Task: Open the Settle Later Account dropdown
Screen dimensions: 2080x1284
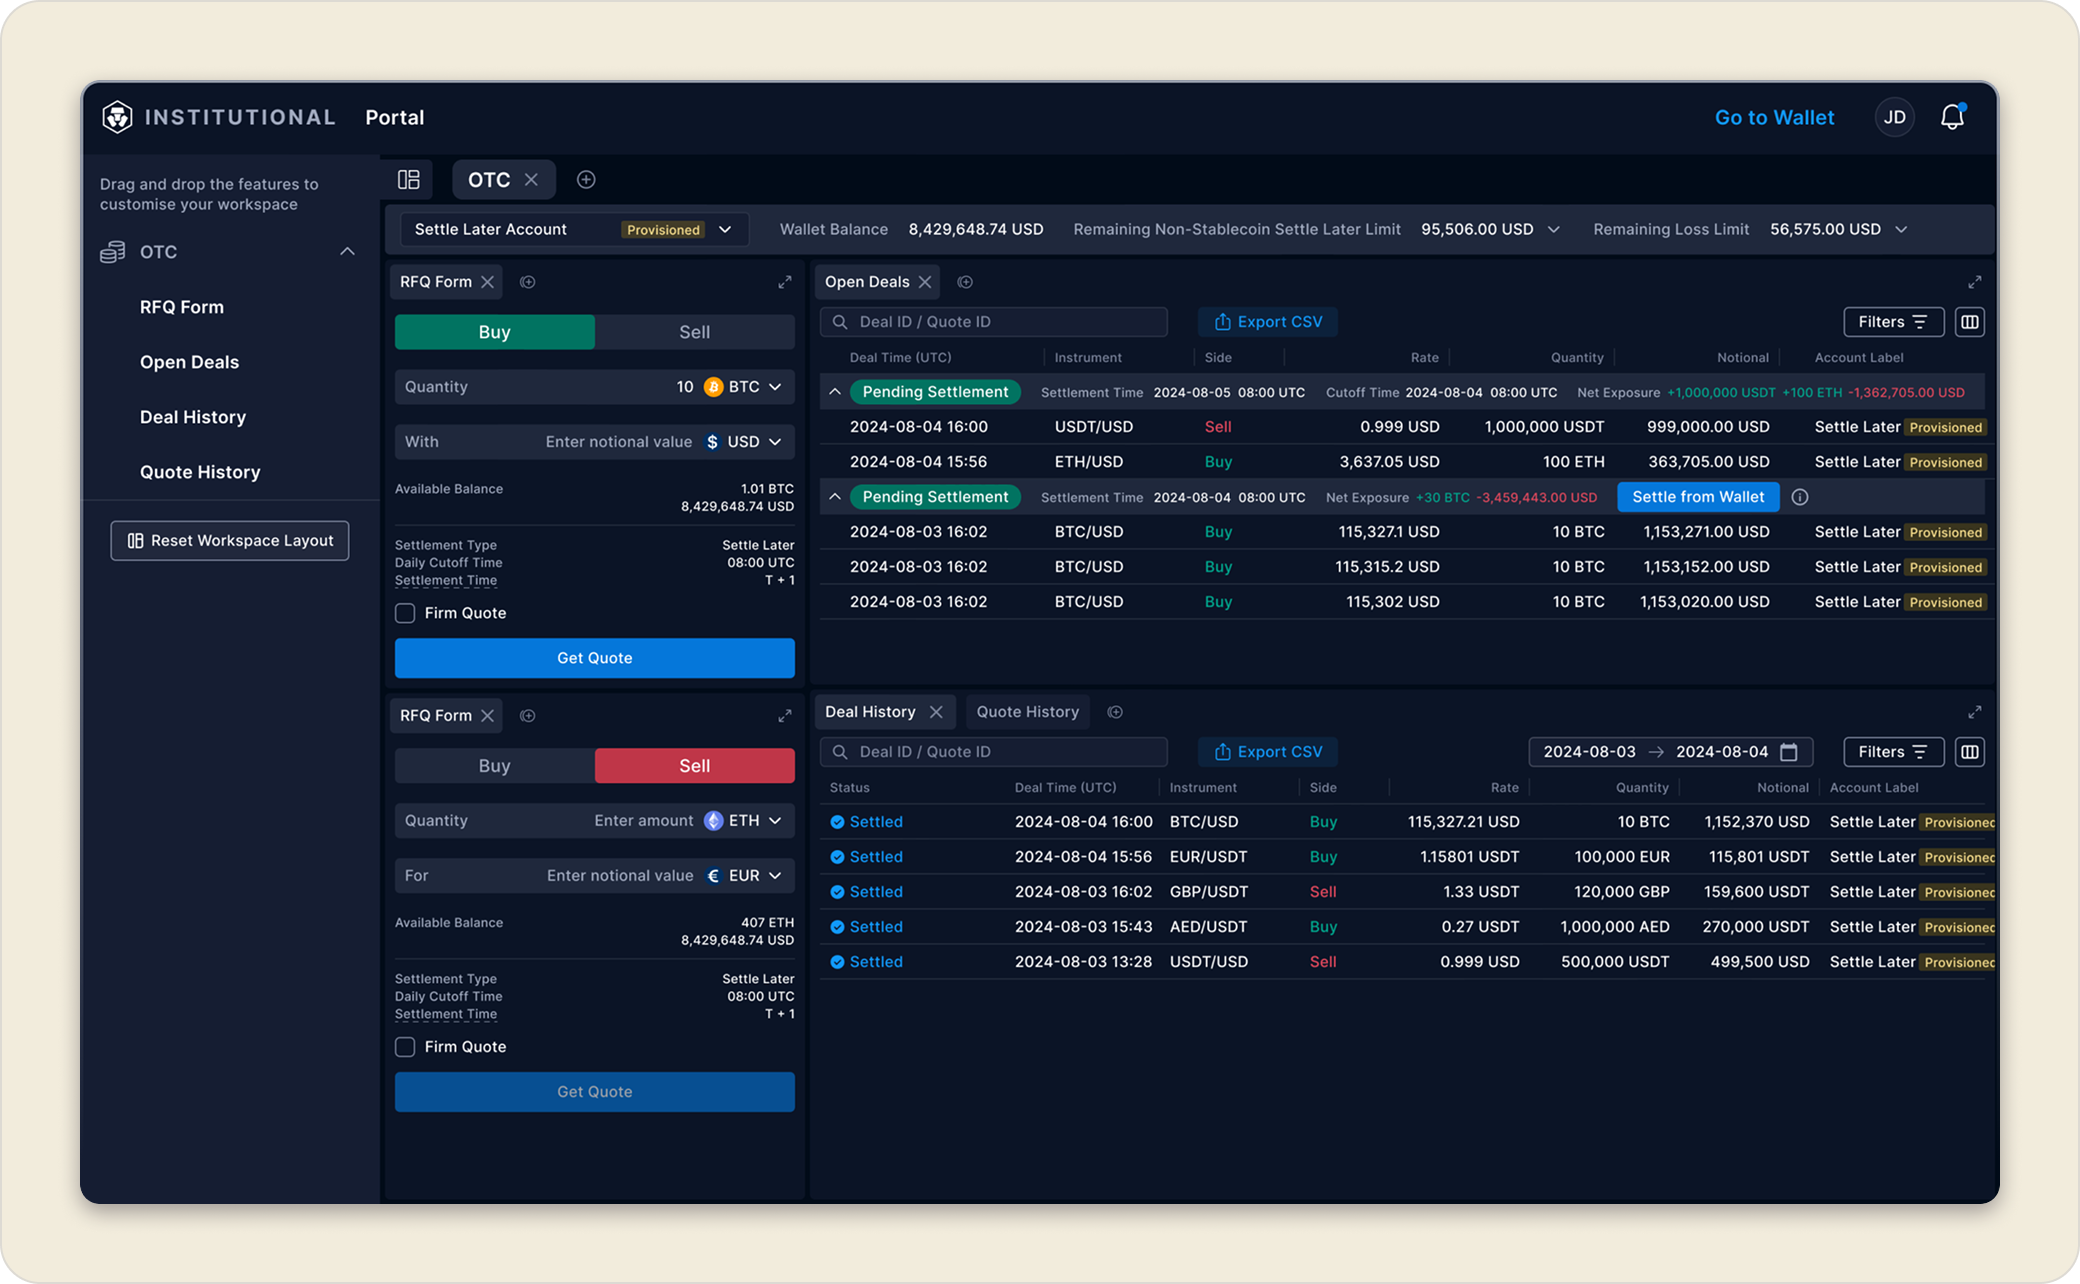Action: [x=574, y=229]
